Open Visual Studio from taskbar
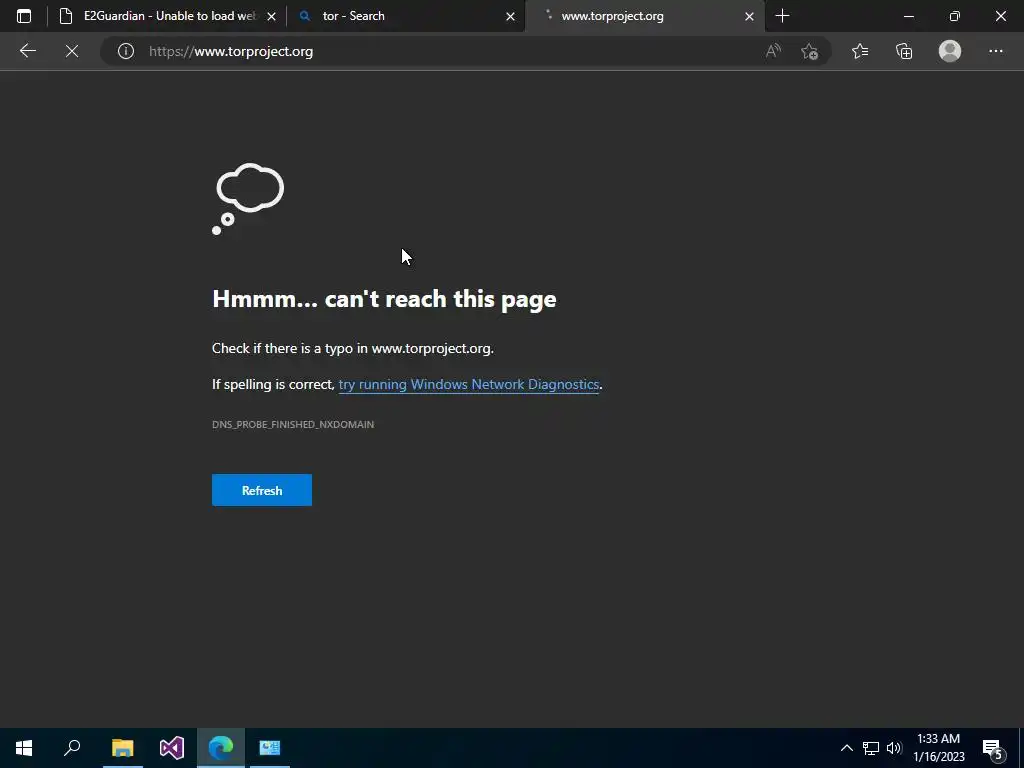 172,748
